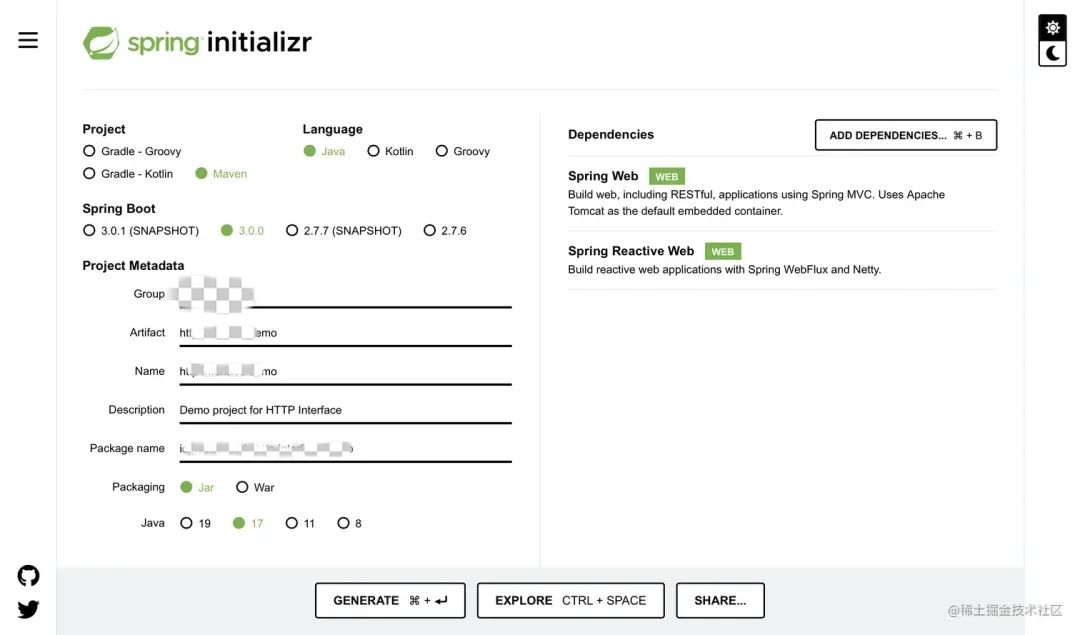Open the Twitter page via its icon
Screen dimensions: 1080x635
[x=27, y=608]
